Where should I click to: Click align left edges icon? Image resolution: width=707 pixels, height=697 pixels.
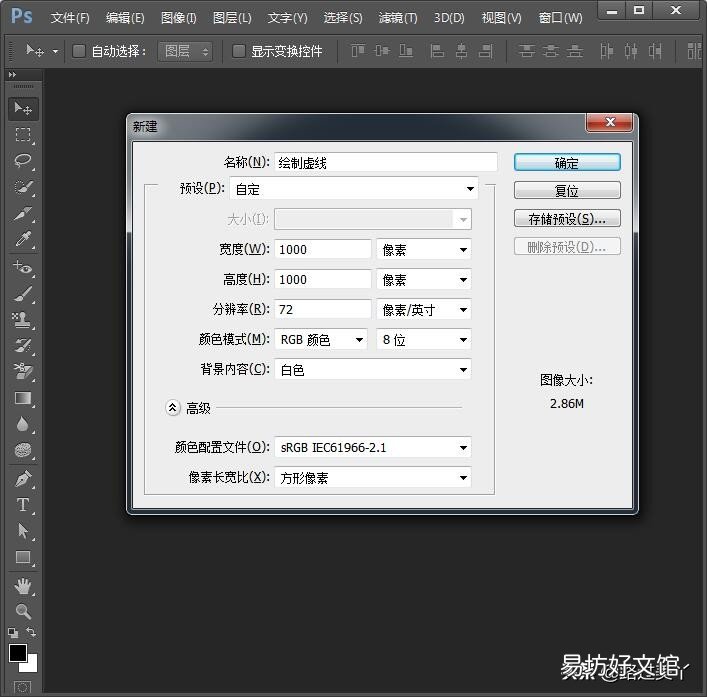(437, 51)
